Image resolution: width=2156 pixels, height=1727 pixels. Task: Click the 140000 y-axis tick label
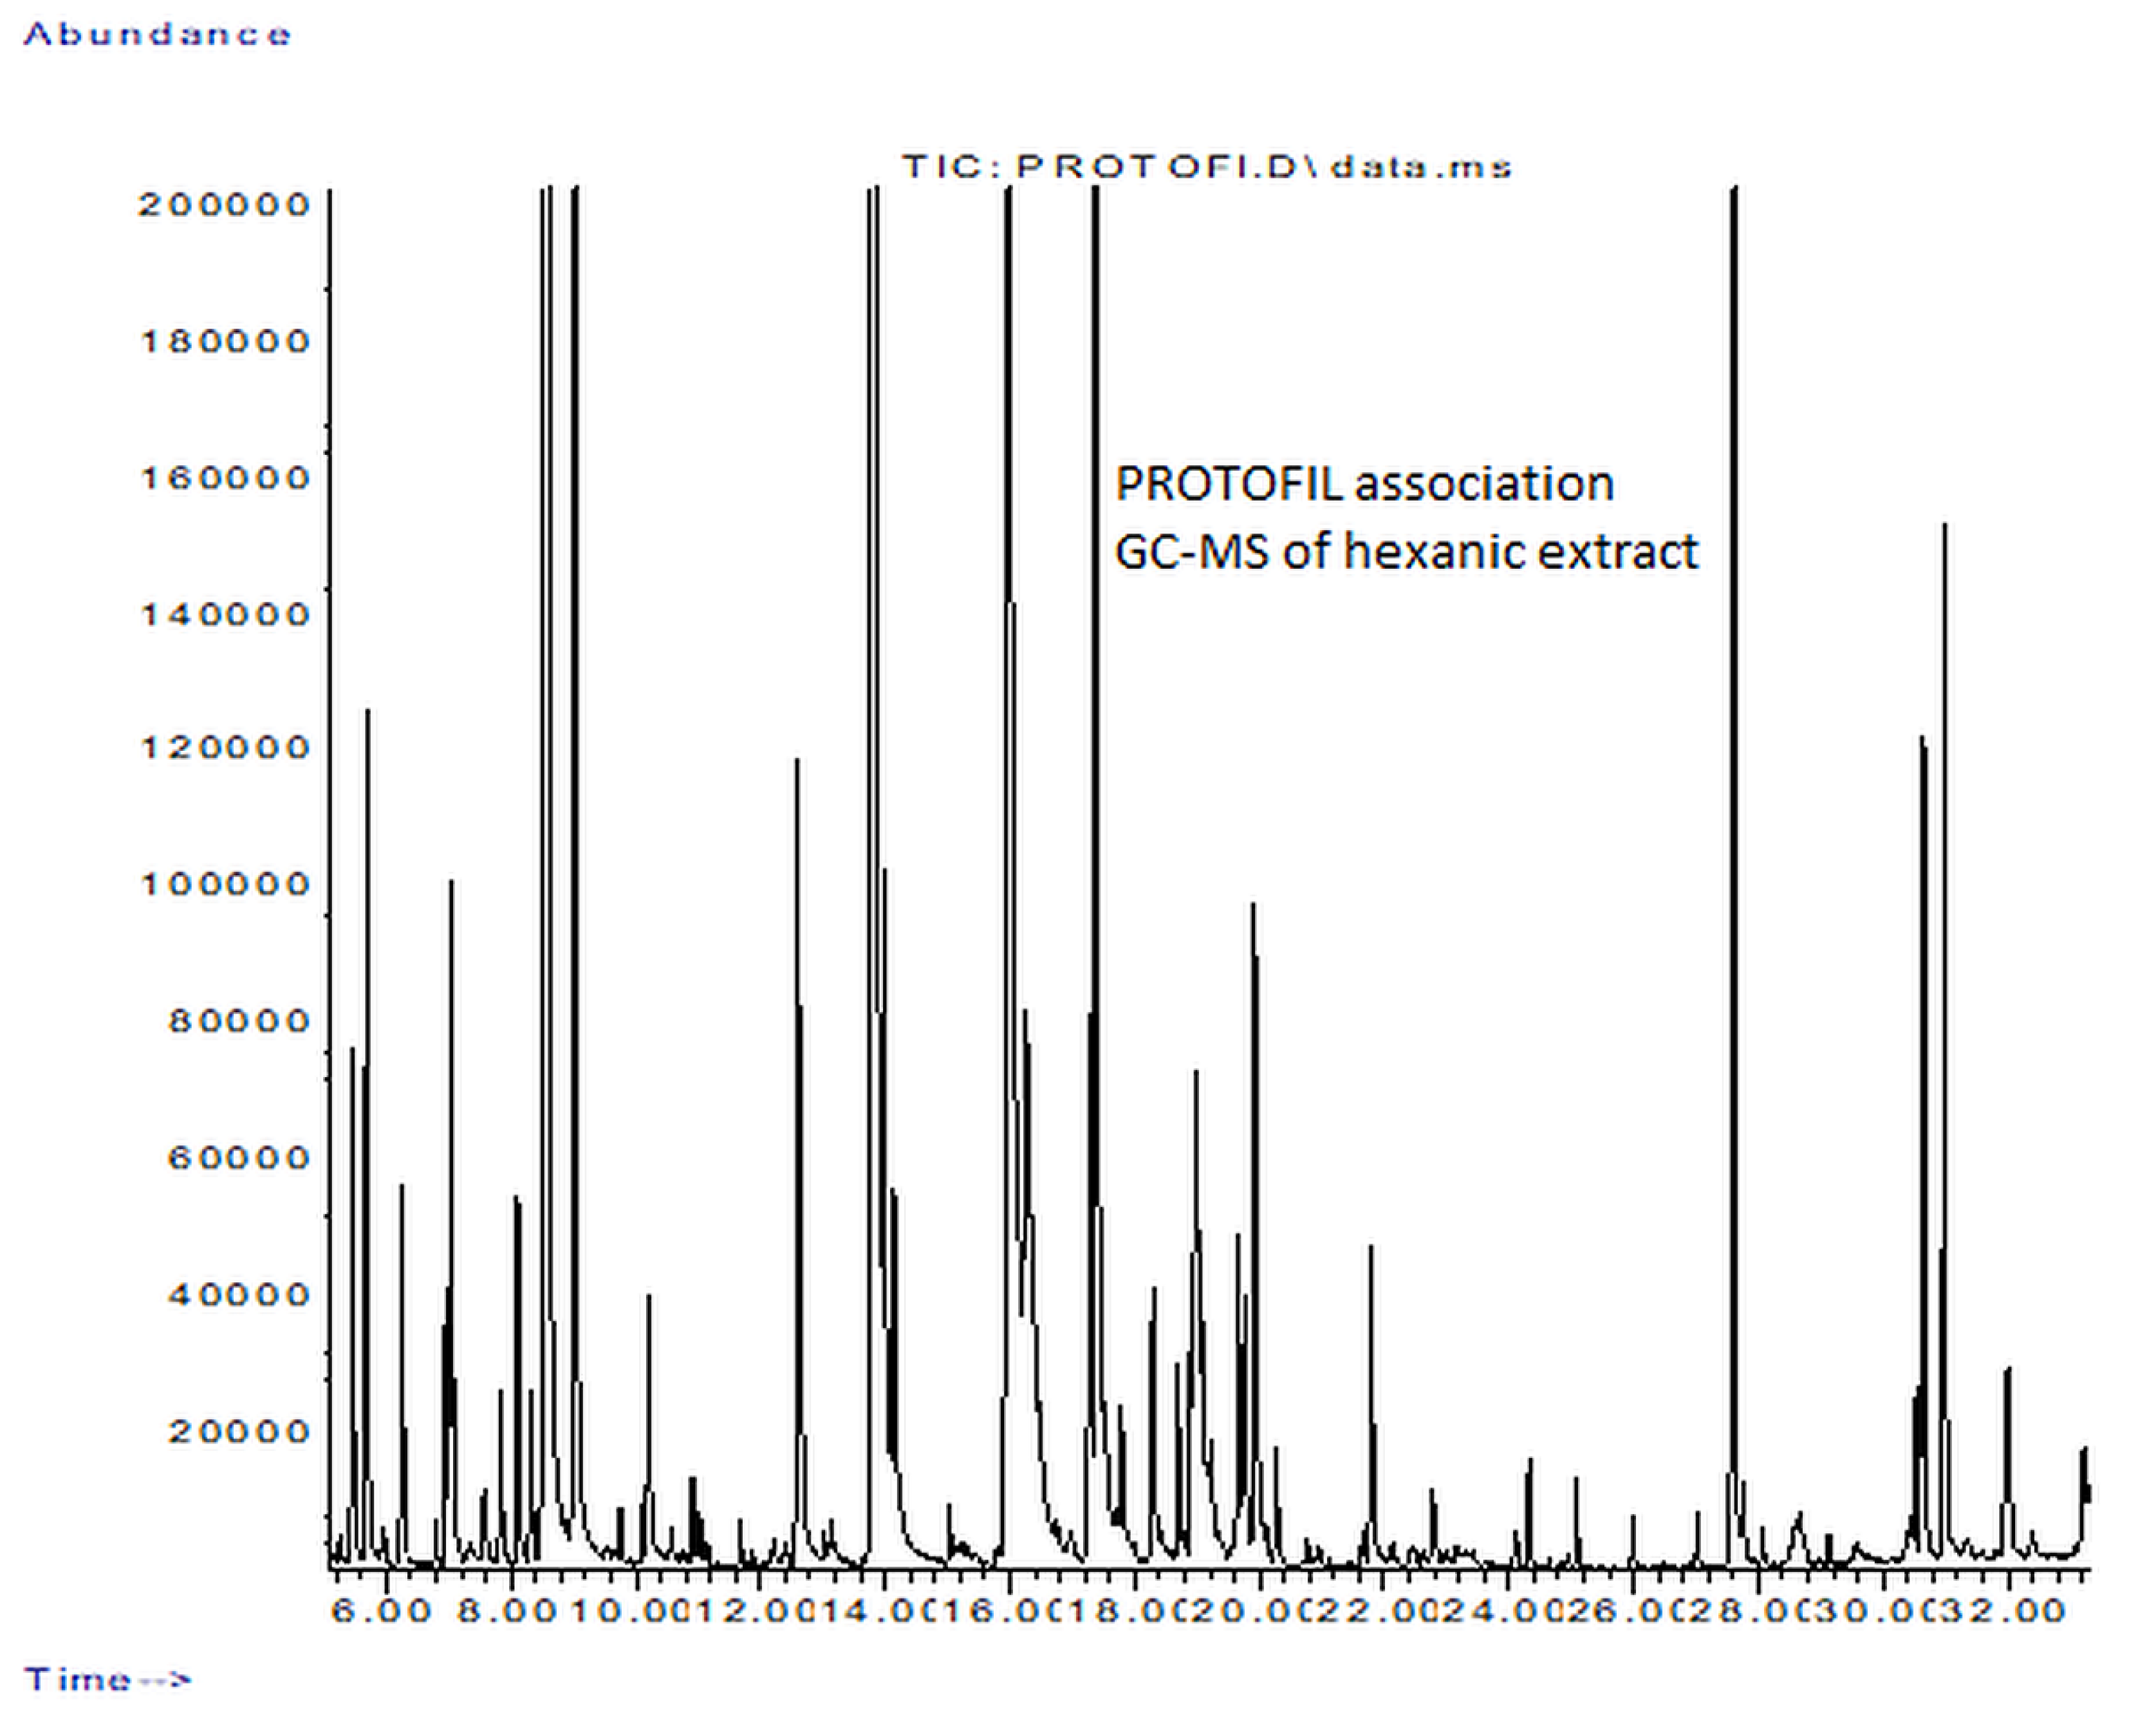[224, 615]
